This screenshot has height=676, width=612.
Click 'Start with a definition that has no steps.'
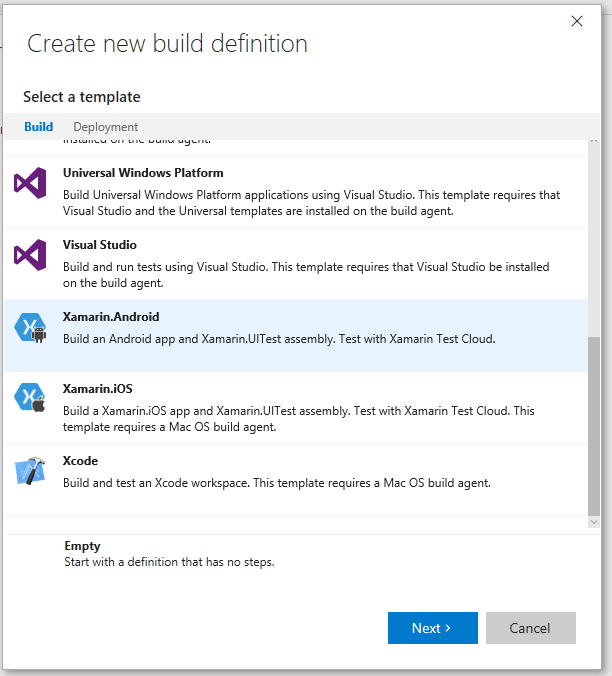point(169,562)
